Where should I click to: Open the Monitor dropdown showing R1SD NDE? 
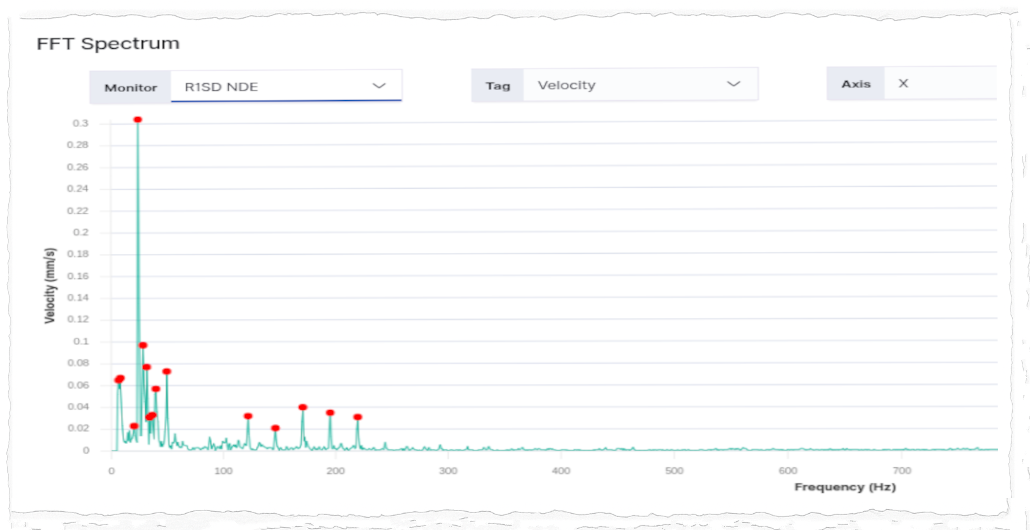click(x=286, y=86)
